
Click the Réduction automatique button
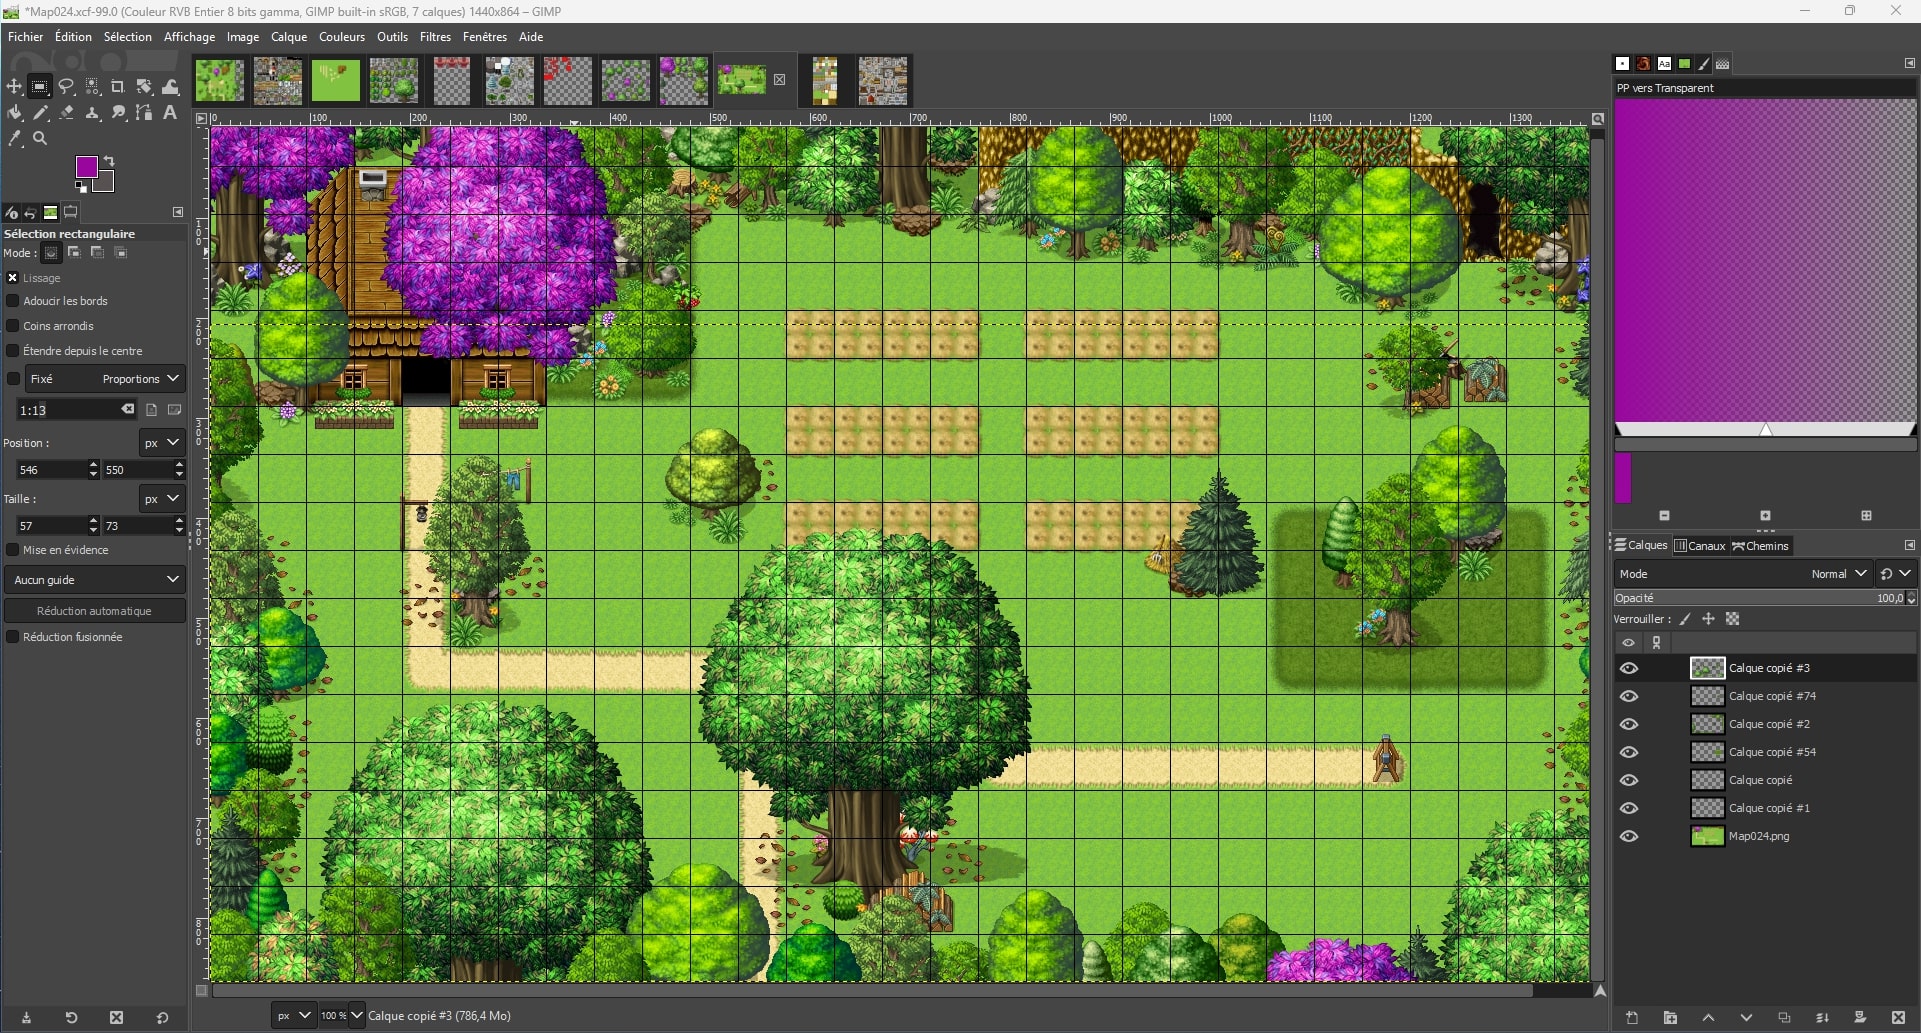pos(95,611)
